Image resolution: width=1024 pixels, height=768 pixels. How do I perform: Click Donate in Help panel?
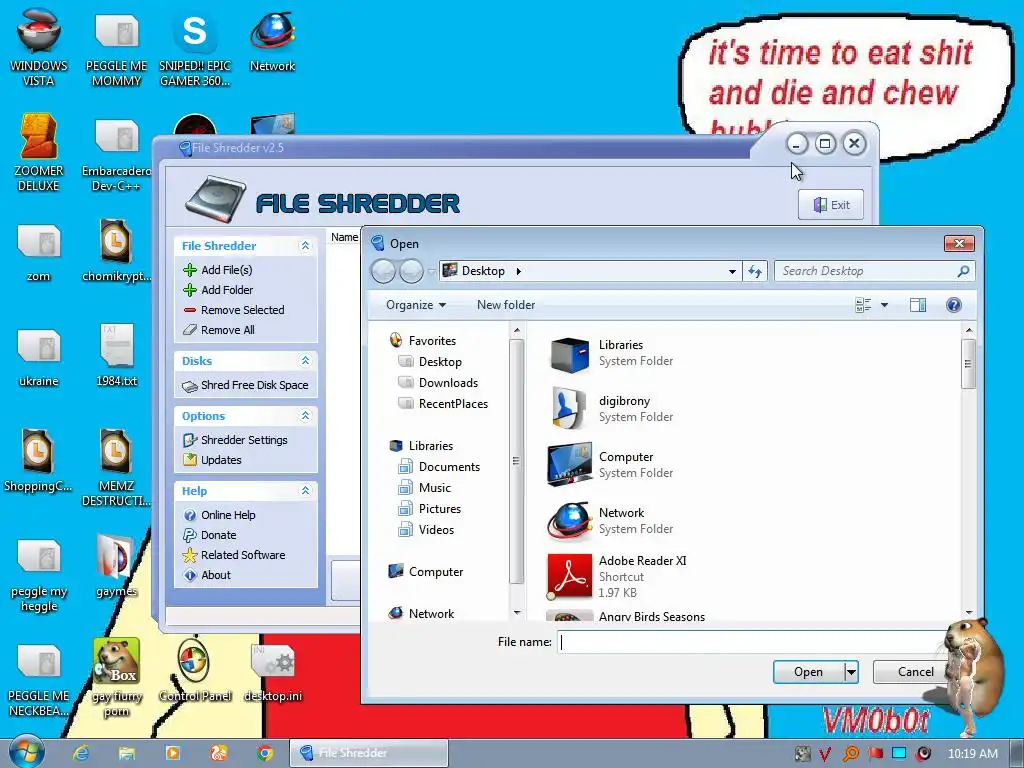(218, 536)
